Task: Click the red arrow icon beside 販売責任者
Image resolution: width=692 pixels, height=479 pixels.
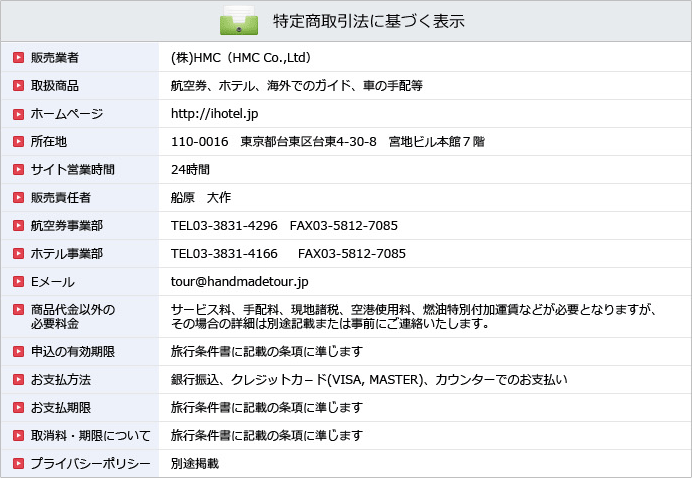Action: point(18,198)
